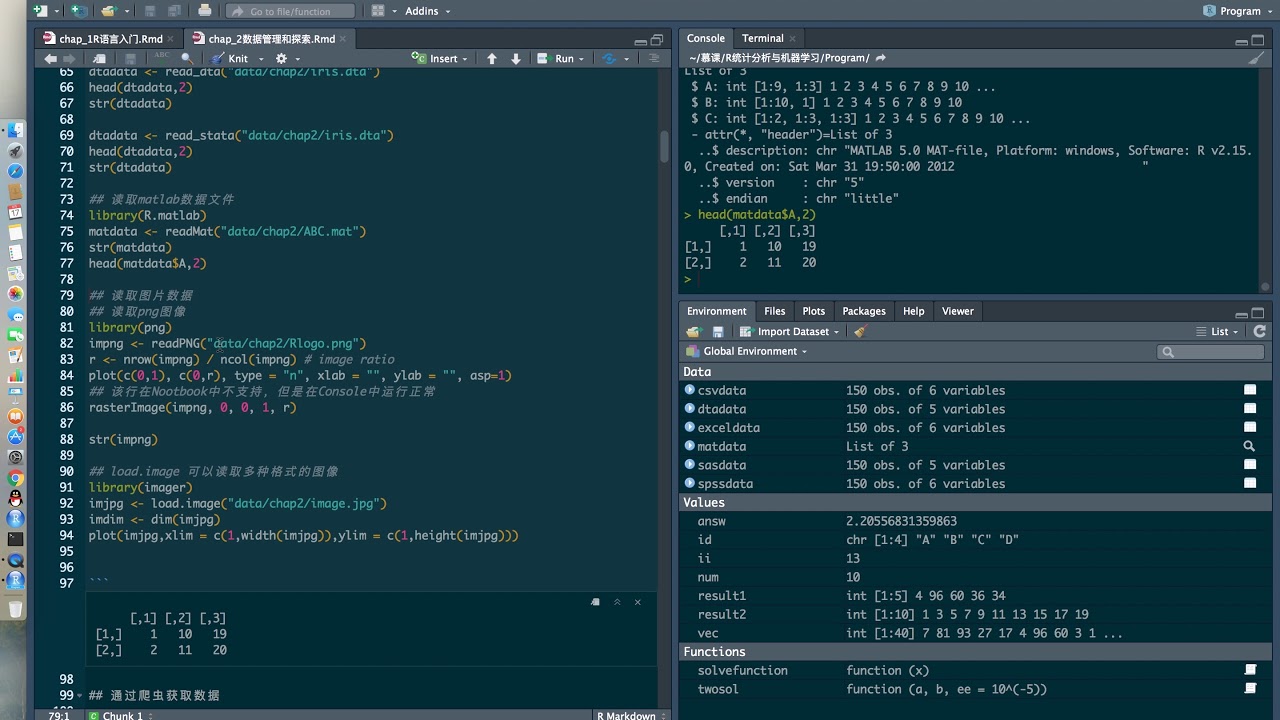The image size is (1280, 720).
Task: Select the Console tab
Action: point(705,39)
